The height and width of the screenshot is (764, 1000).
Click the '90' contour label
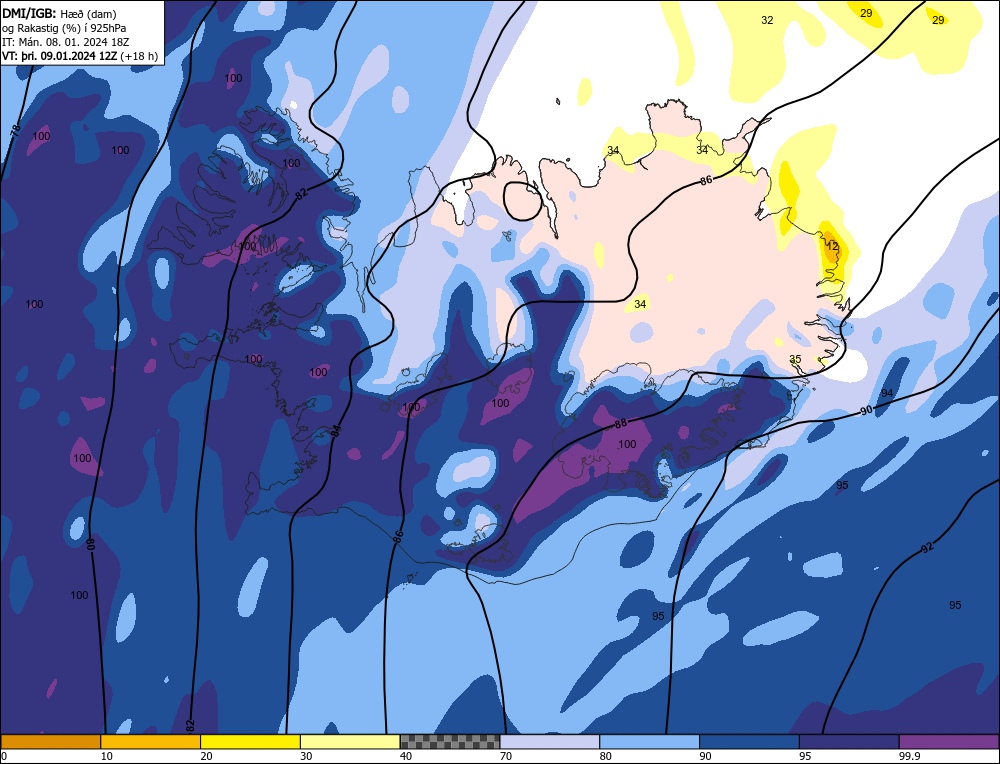click(866, 410)
